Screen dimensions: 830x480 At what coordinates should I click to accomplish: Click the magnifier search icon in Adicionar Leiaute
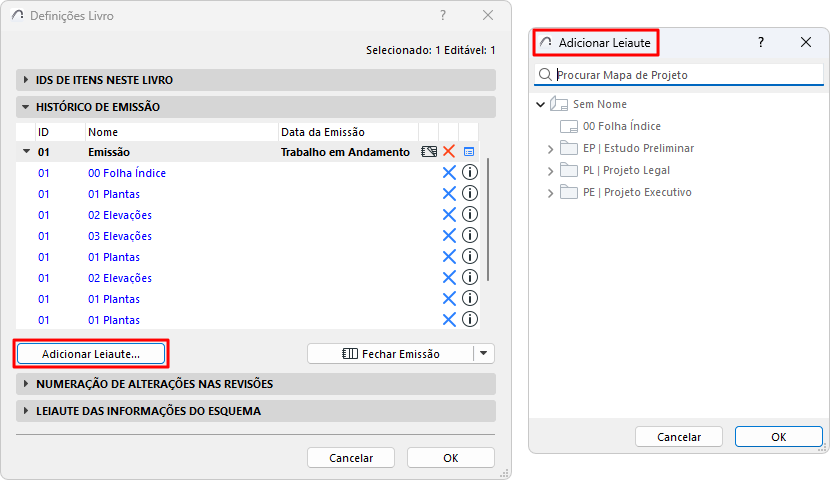coord(545,75)
